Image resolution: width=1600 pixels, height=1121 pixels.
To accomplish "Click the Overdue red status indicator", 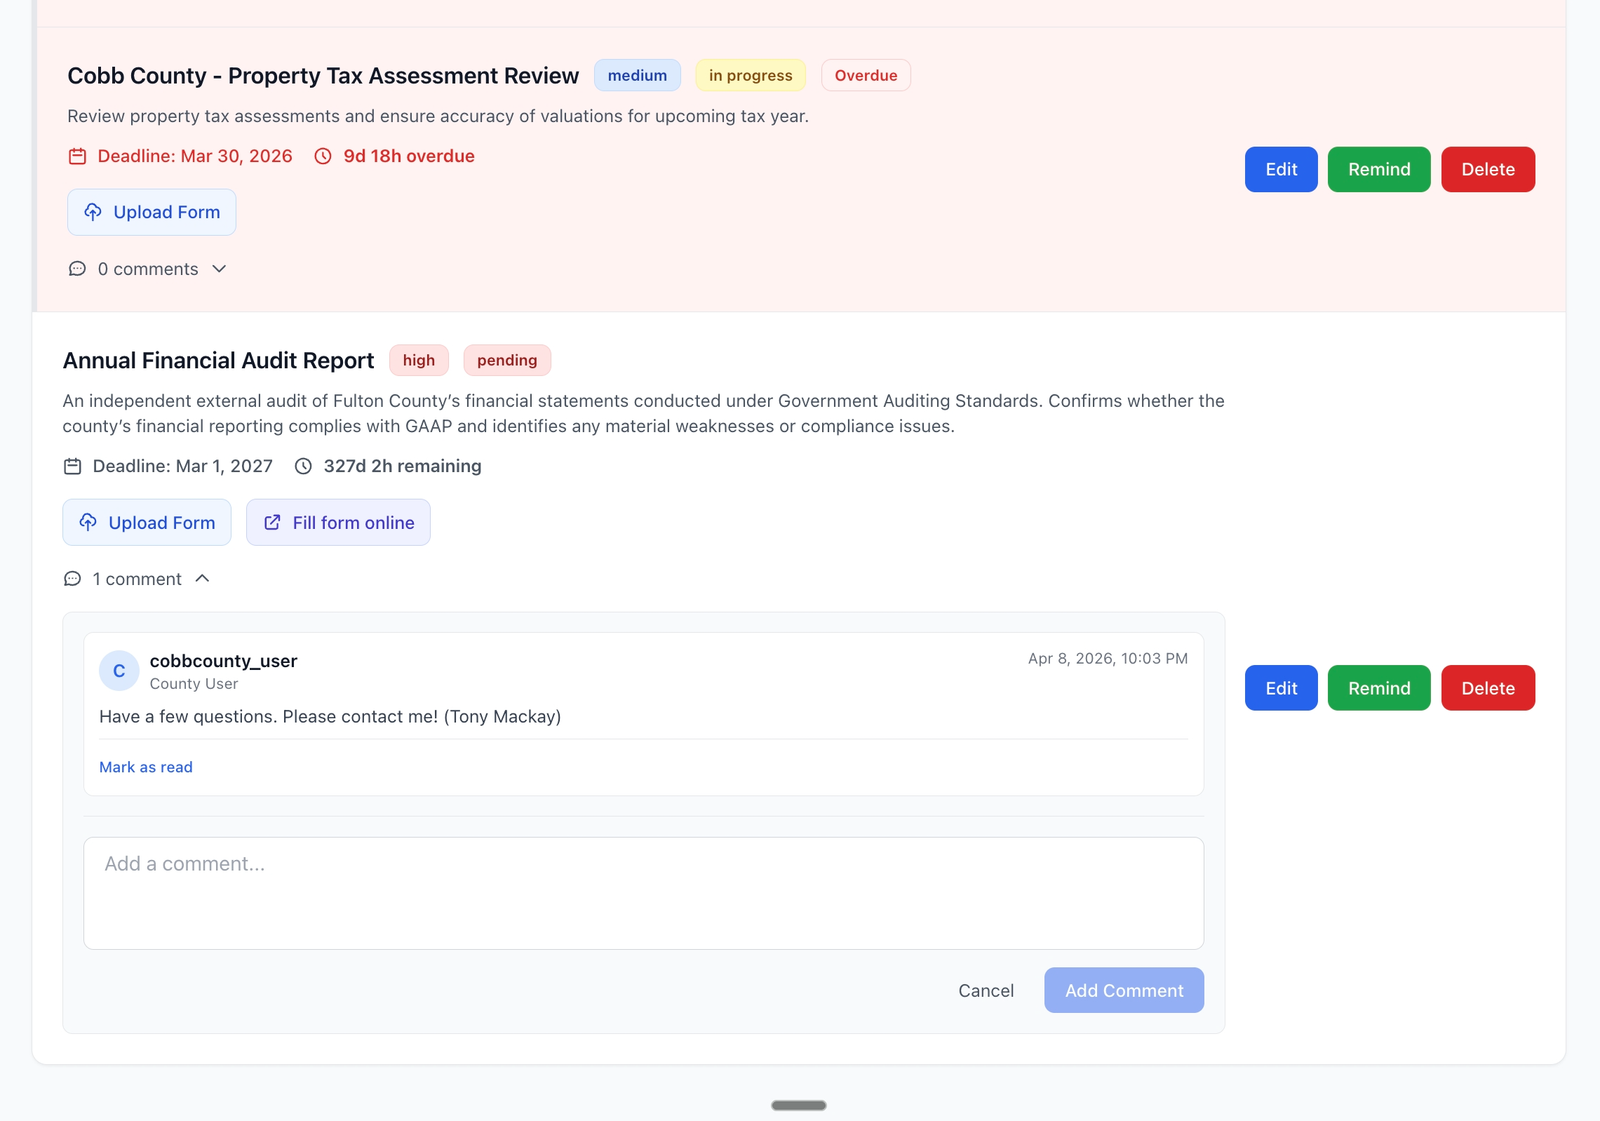I will point(866,75).
